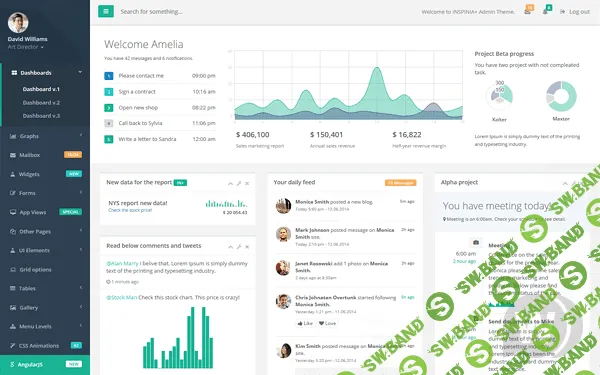Open the Art Director dropdown
This screenshot has height=375, width=600.
coord(26,47)
